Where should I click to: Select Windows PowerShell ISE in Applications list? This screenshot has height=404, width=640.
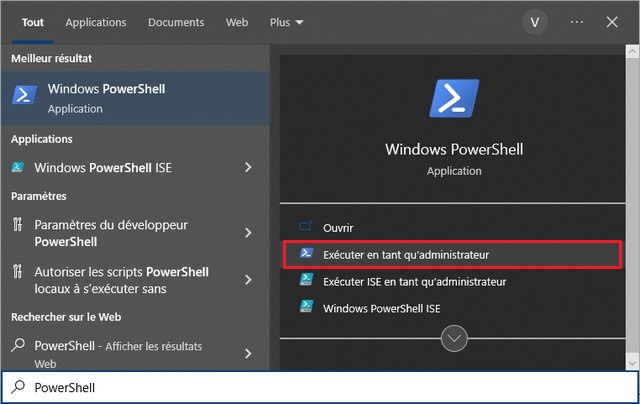(x=103, y=168)
